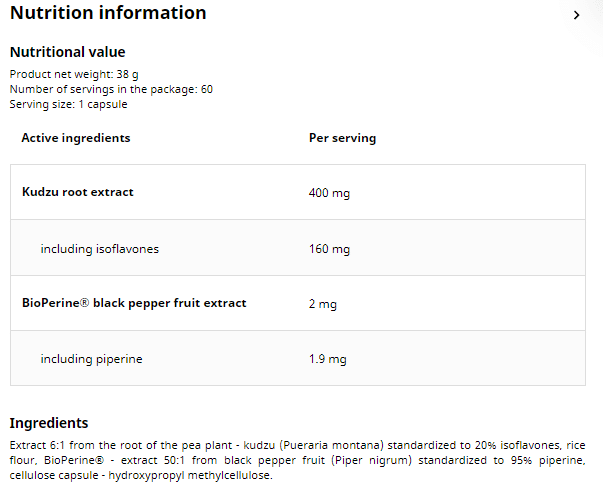
Task: Select the including piperine row label
Action: coord(91,359)
